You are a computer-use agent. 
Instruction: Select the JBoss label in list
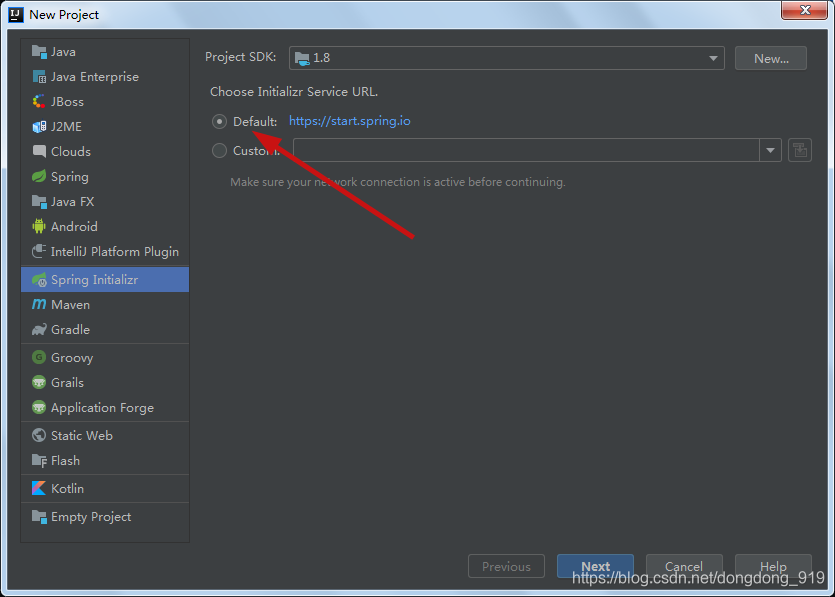[x=67, y=101]
